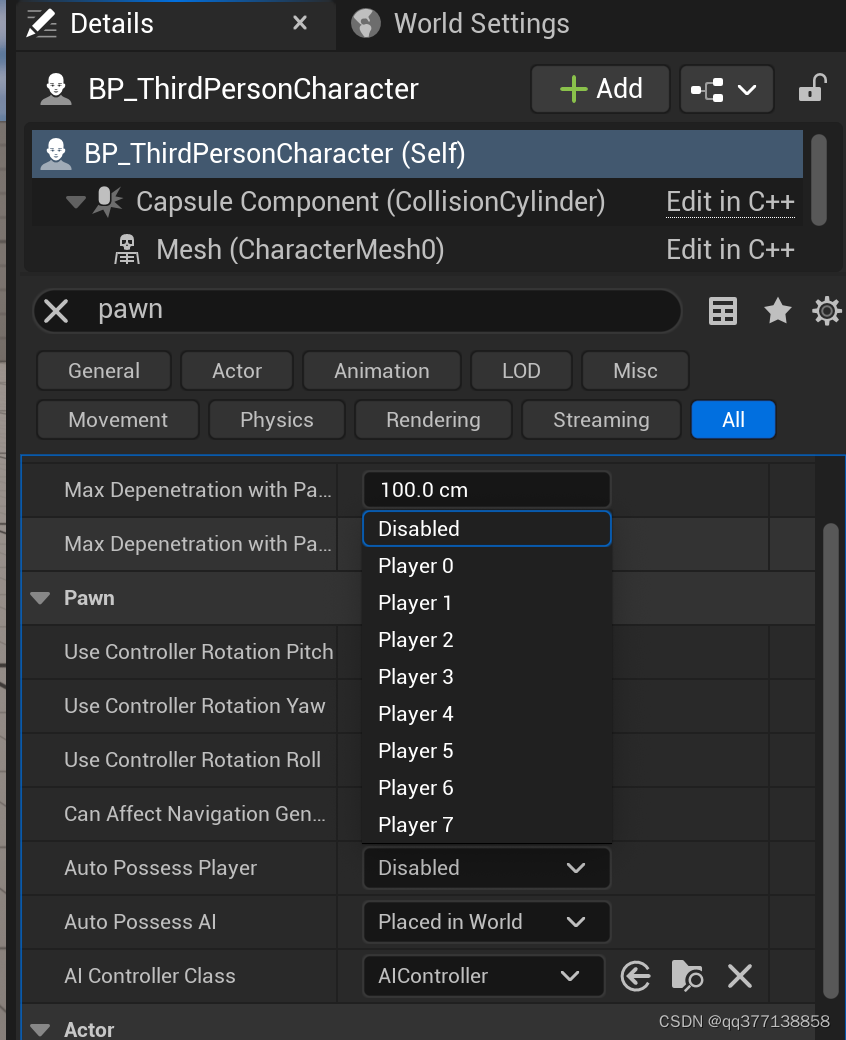846x1040 pixels.
Task: Show favorites with the star icon
Action: 778,310
